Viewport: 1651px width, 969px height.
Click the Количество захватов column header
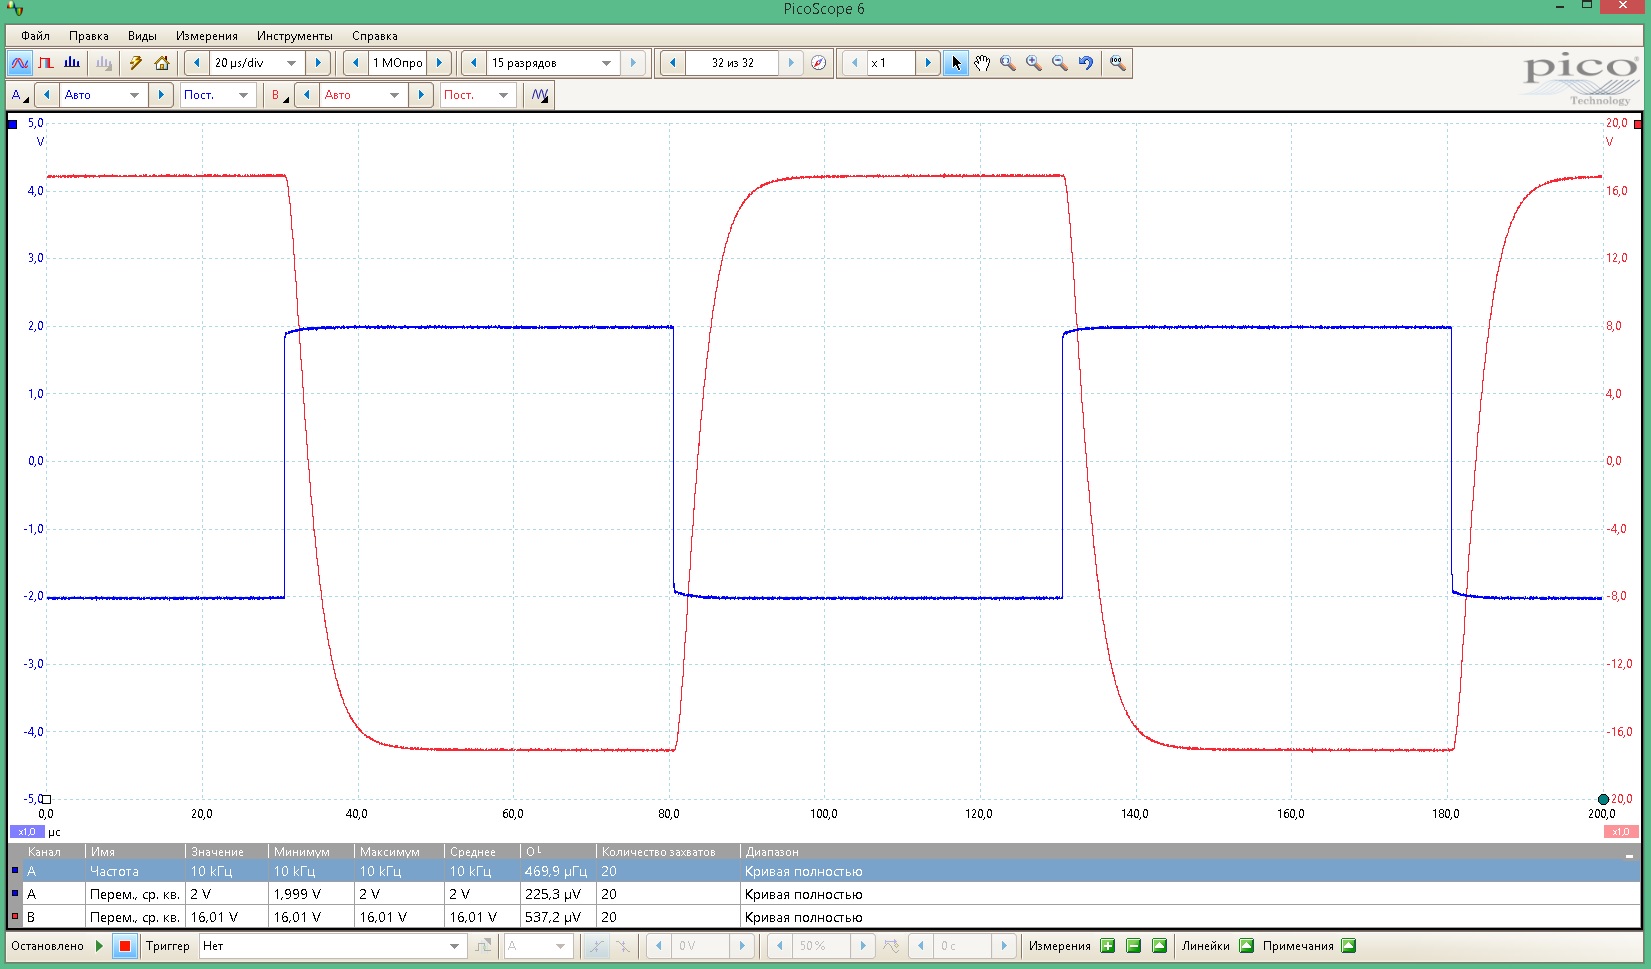point(668,852)
